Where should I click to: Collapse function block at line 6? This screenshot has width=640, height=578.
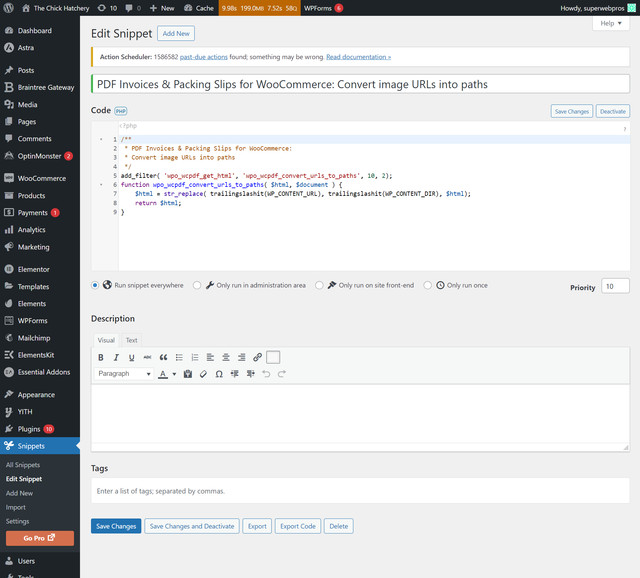[101, 185]
